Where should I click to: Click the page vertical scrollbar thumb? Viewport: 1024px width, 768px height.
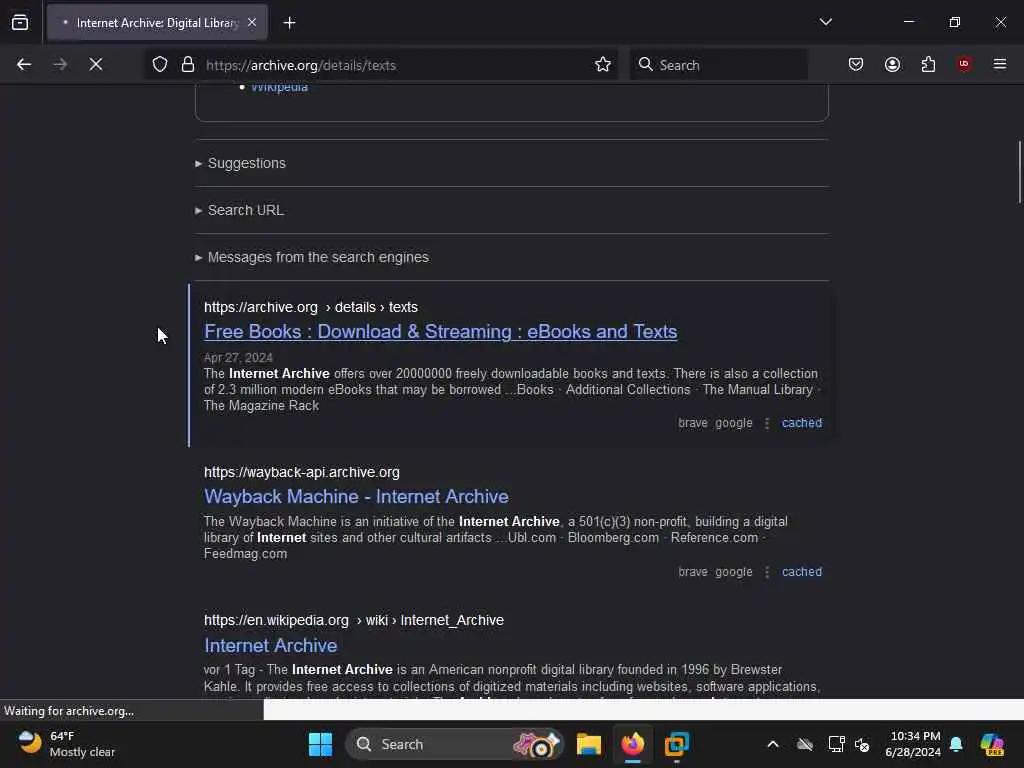coord(1019,172)
